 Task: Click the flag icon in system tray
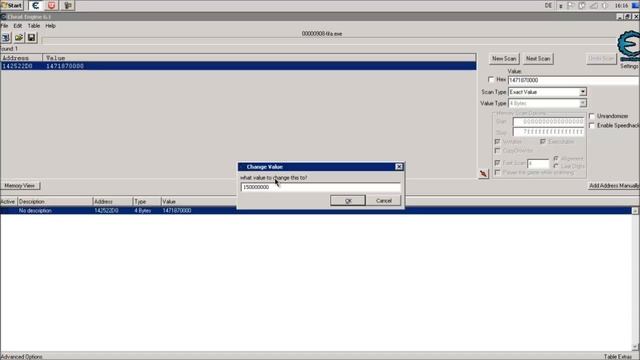point(571,5)
